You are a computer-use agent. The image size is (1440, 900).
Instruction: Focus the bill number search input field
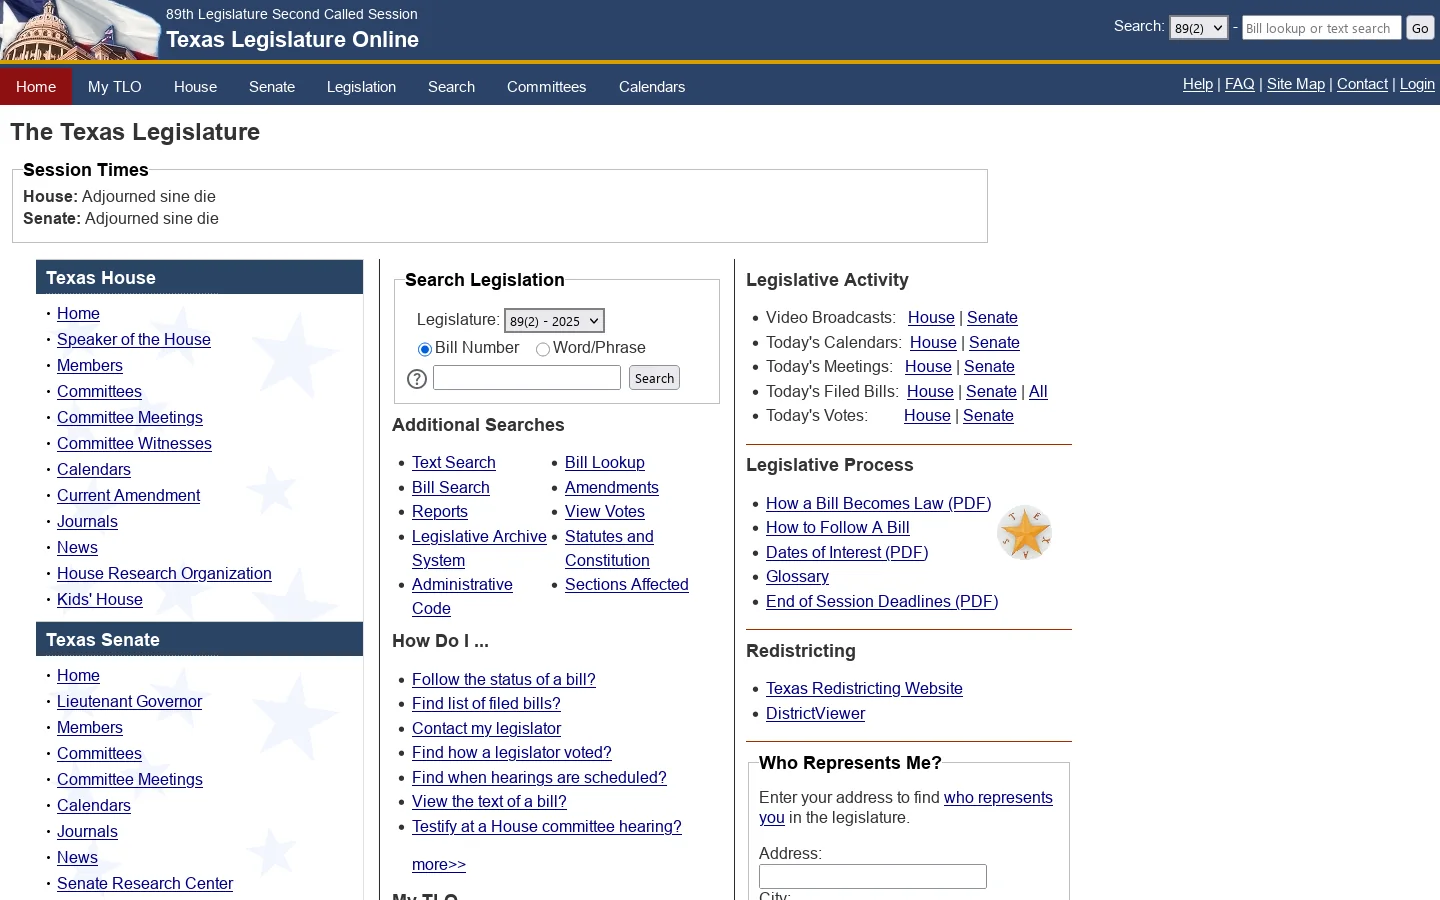(527, 377)
